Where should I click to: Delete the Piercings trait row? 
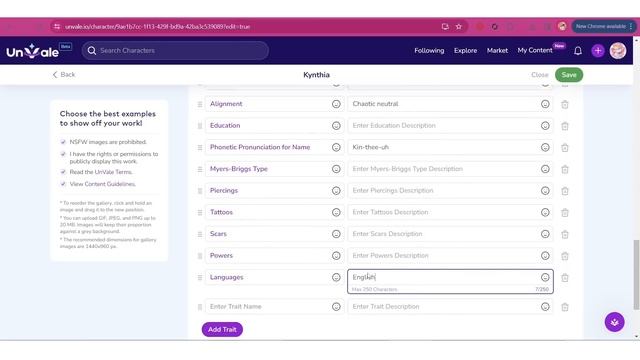point(565,191)
